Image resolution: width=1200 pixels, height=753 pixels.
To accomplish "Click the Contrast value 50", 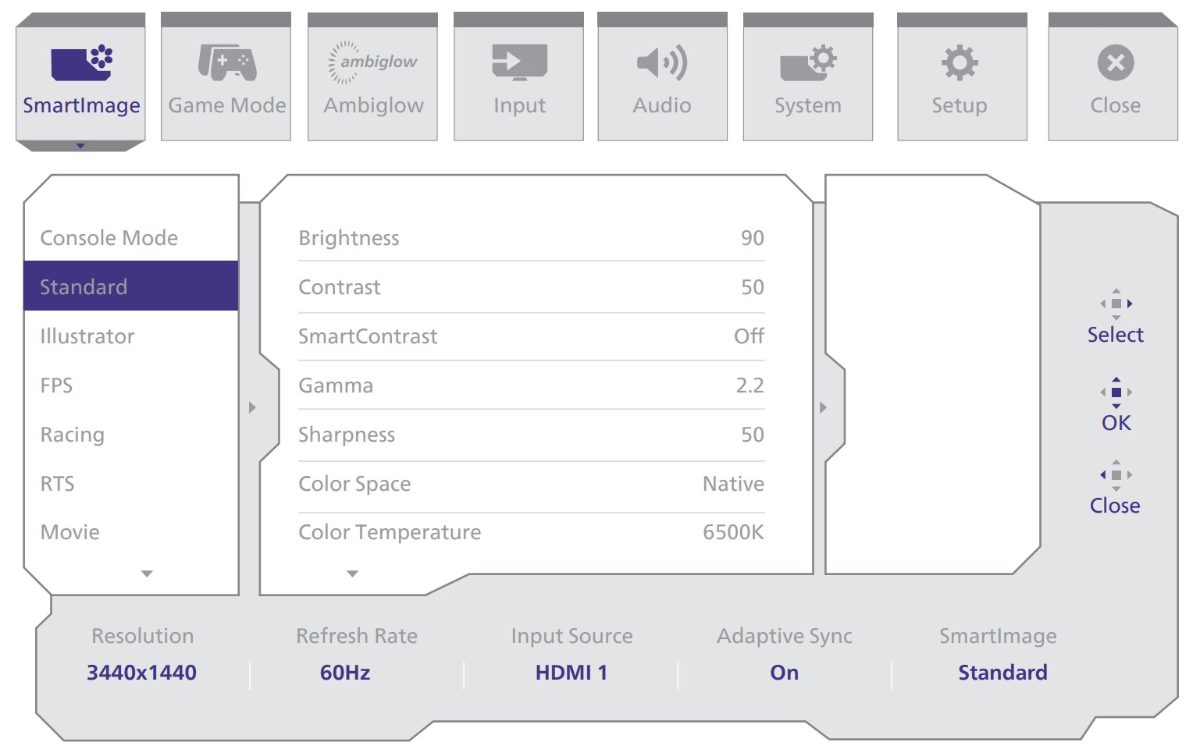I will point(752,287).
